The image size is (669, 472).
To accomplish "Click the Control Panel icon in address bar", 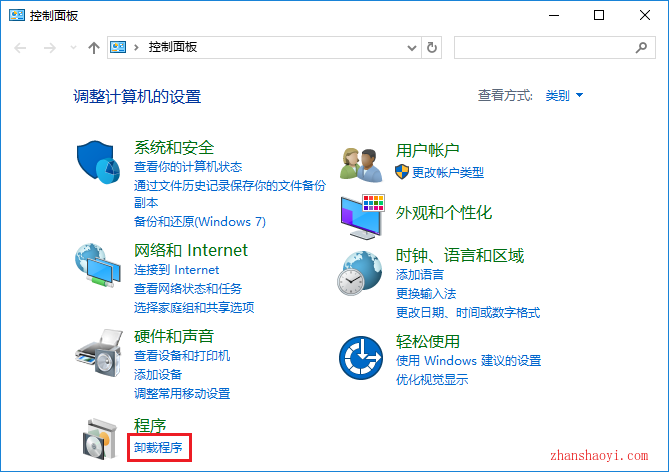I will [x=118, y=47].
